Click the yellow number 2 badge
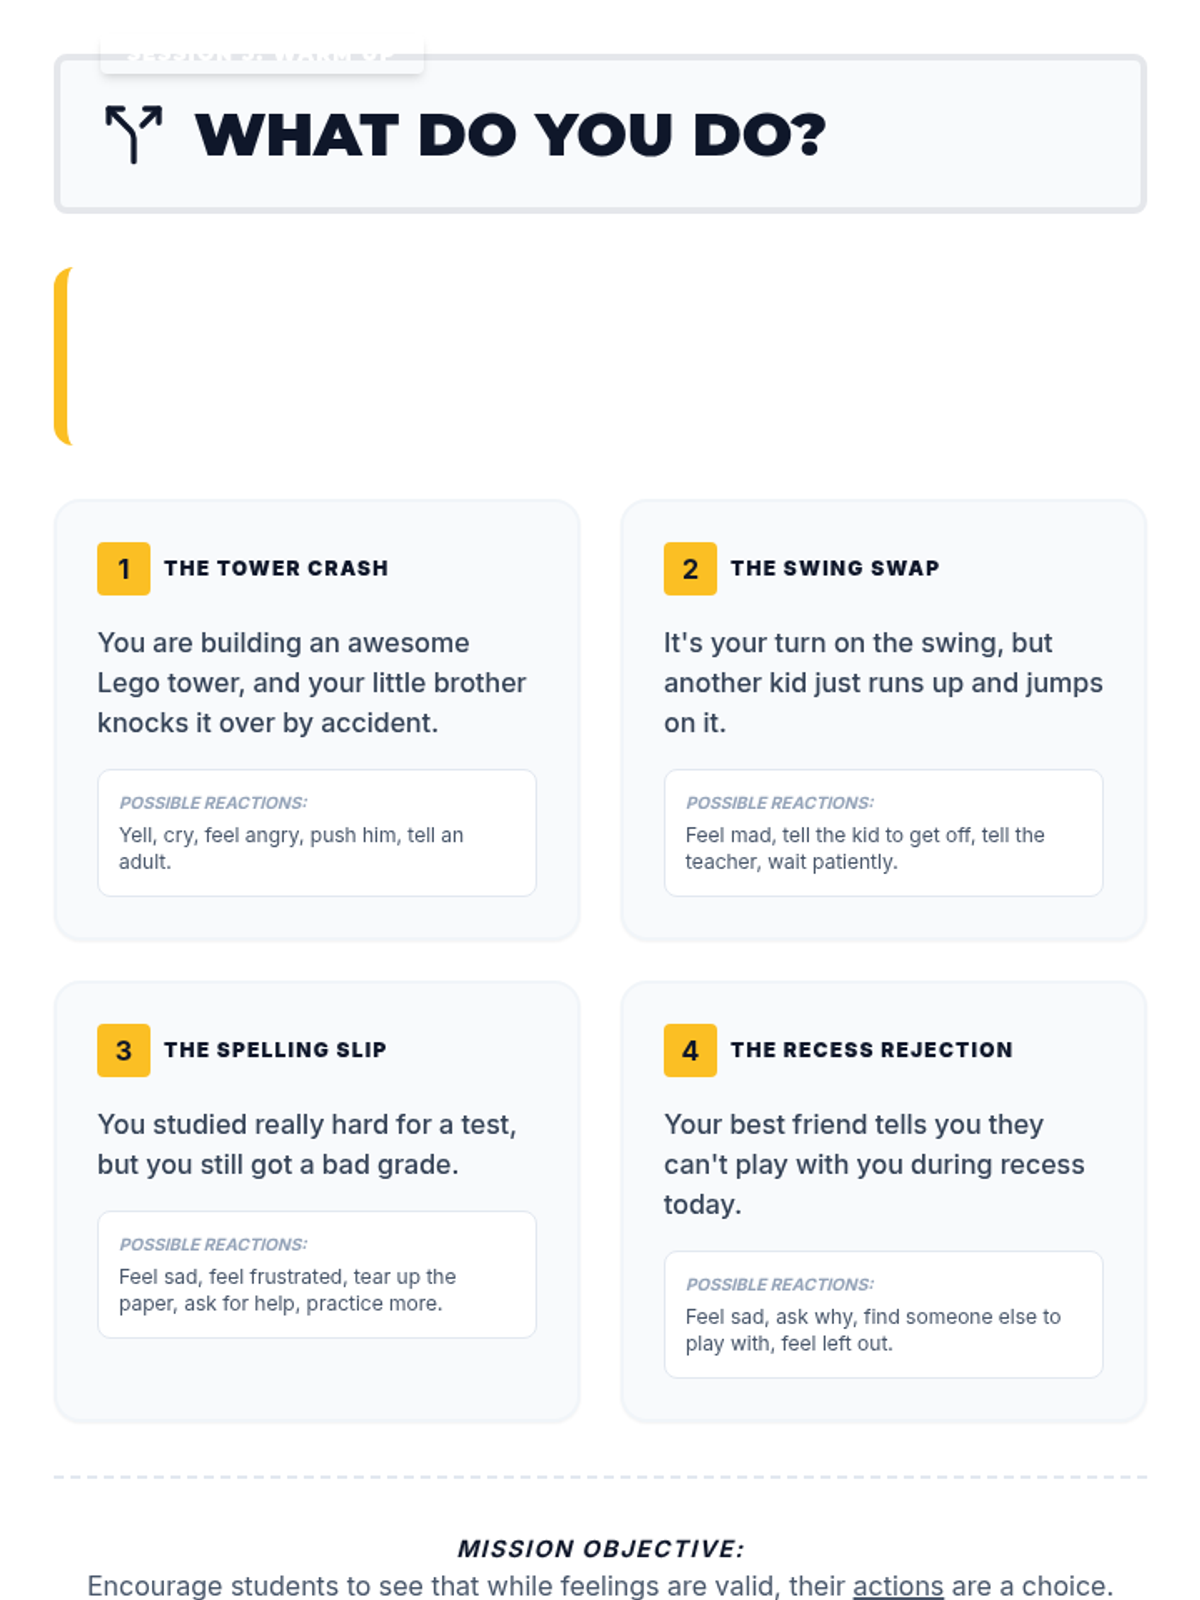The width and height of the screenshot is (1200, 1600). (690, 569)
